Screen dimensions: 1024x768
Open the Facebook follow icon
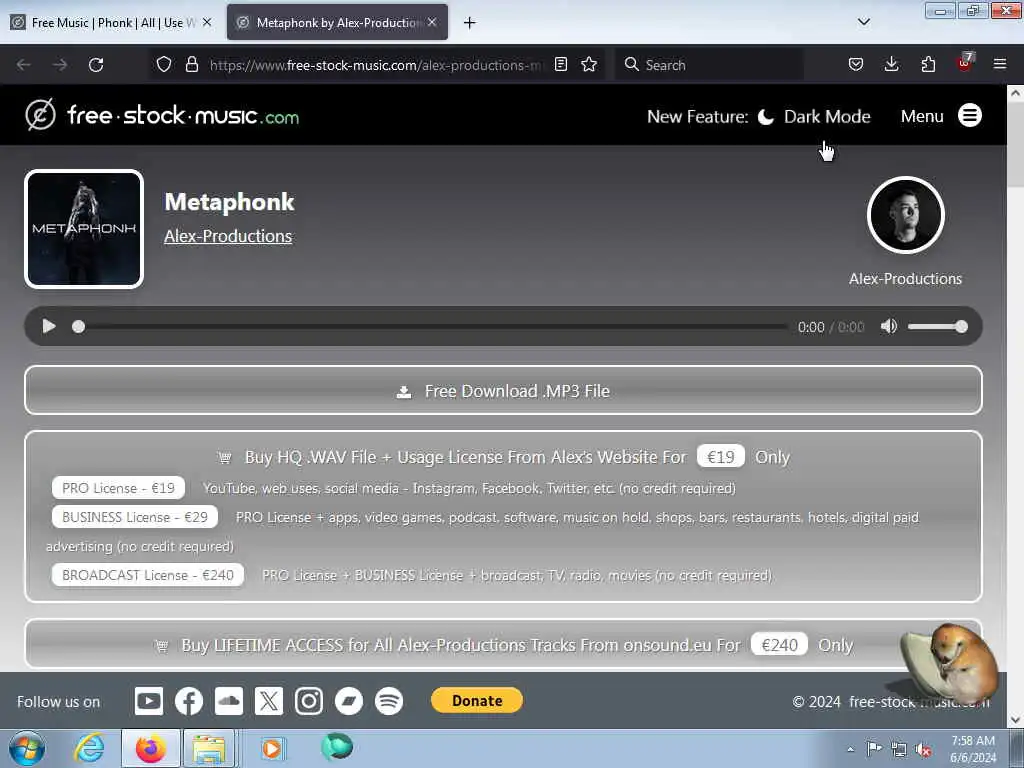189,701
